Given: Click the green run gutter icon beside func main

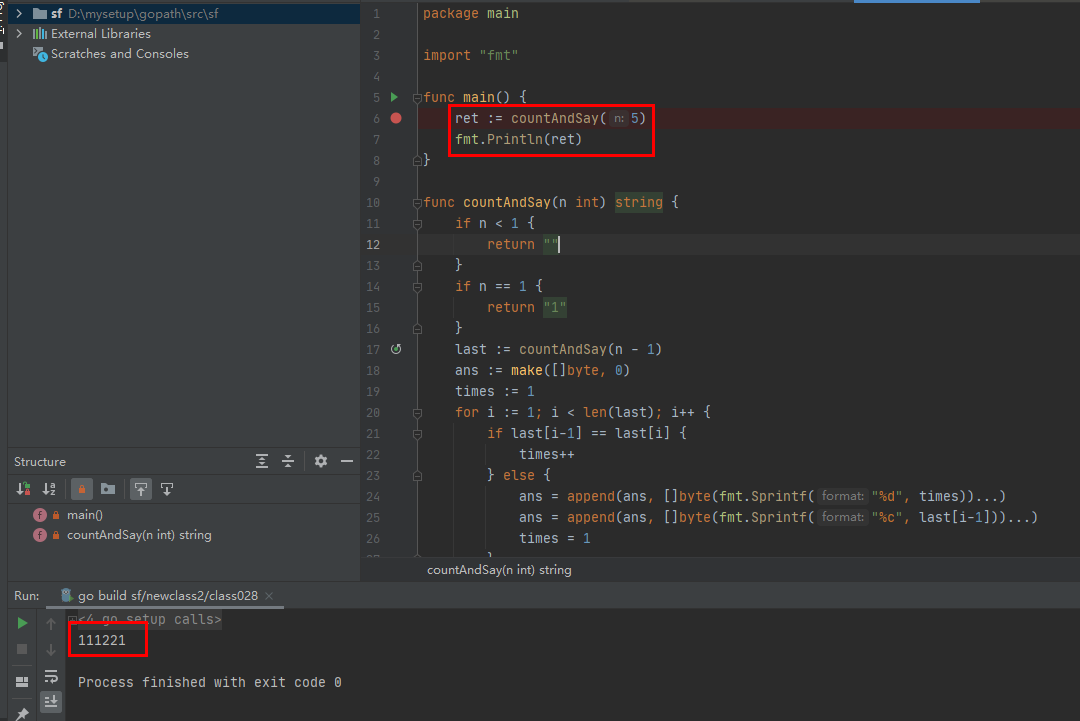Looking at the screenshot, I should click(x=395, y=97).
